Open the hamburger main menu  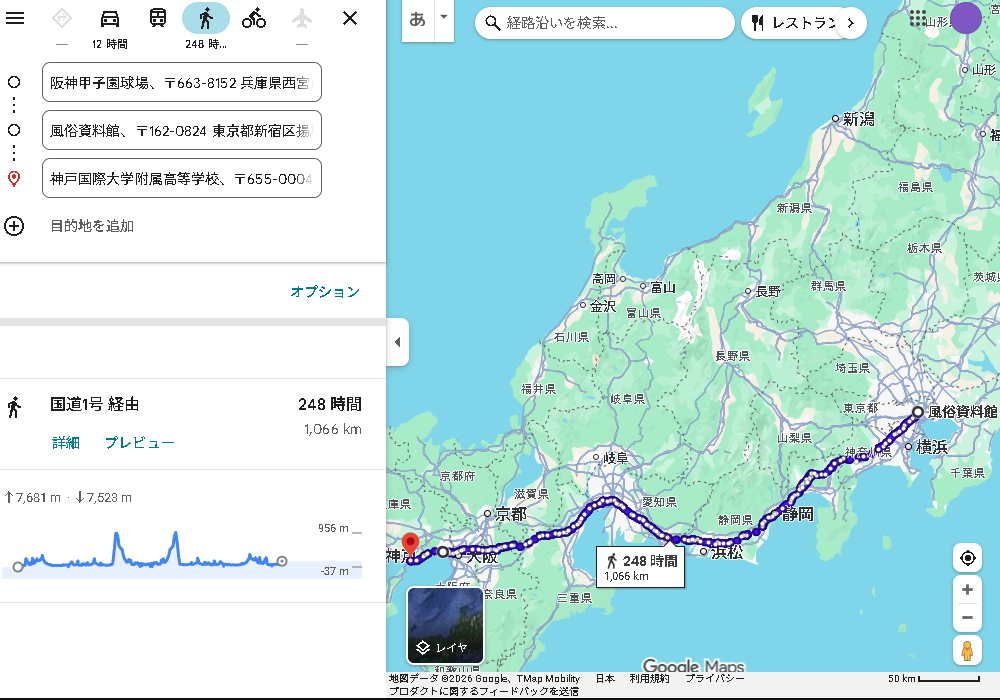tap(15, 18)
